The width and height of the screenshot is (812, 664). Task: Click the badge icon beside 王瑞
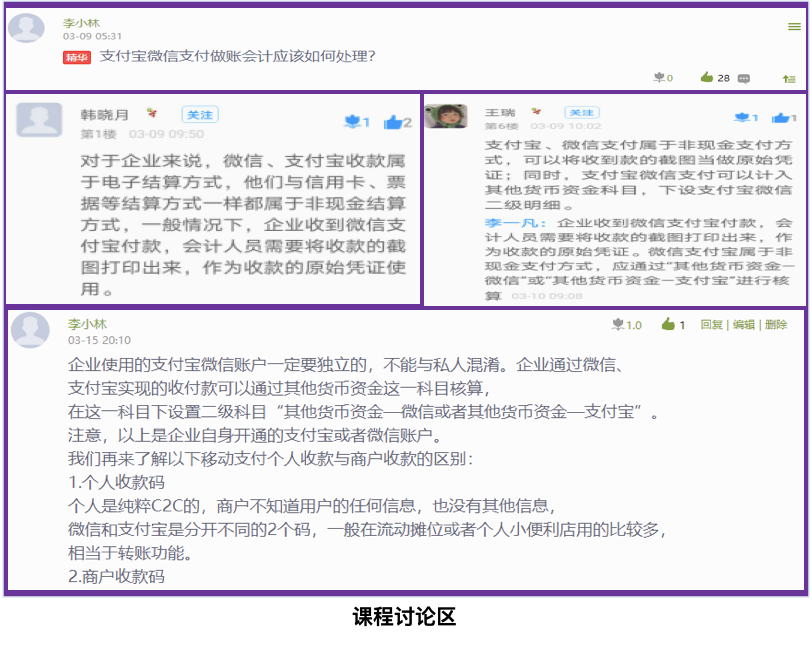(536, 111)
